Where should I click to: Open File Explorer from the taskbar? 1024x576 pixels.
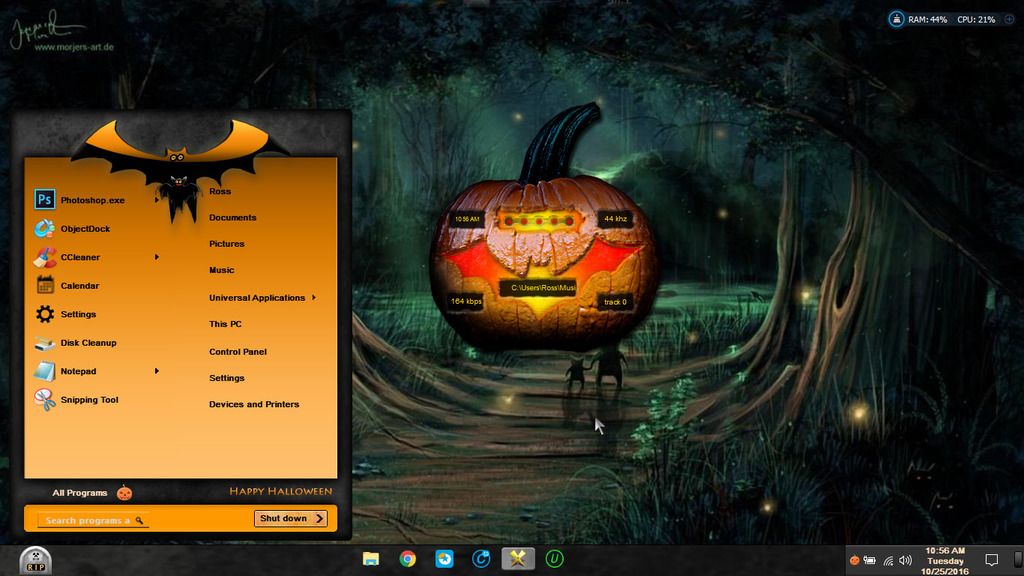pyautogui.click(x=371, y=559)
